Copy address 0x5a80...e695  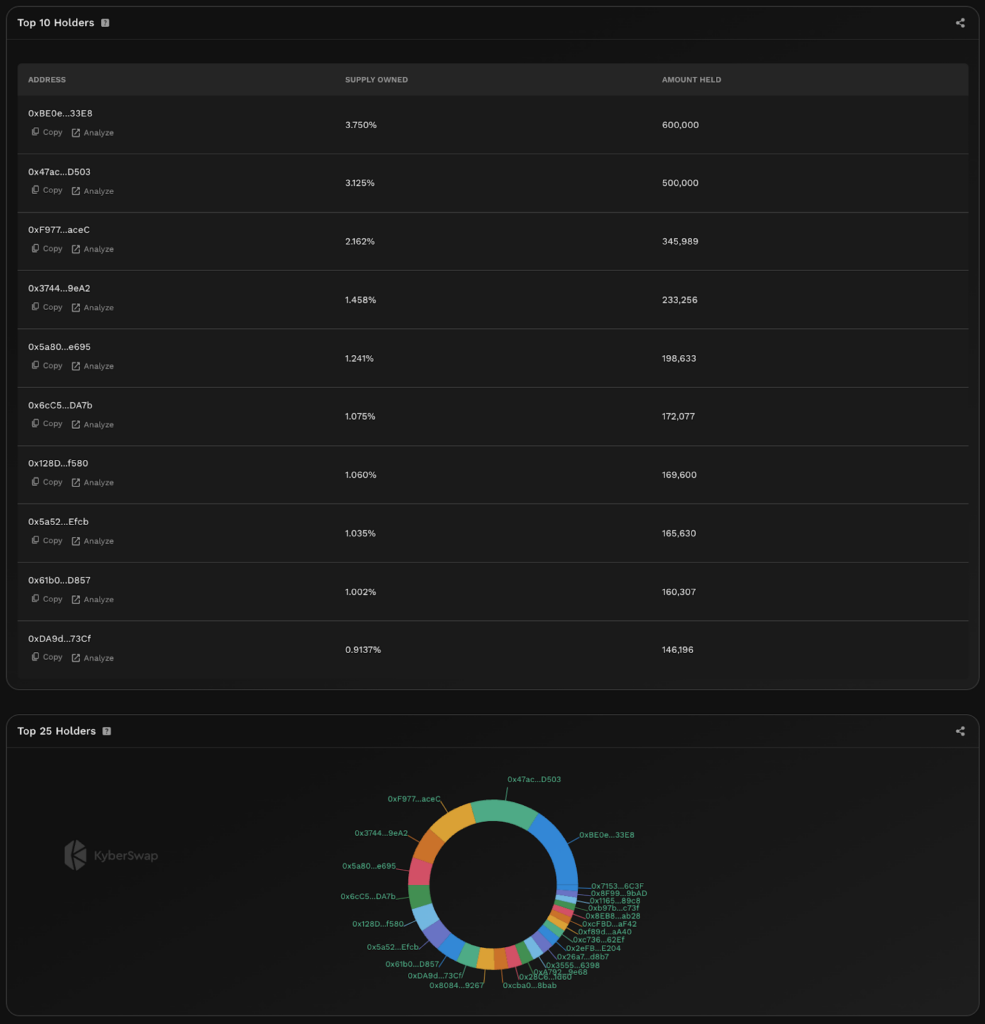[x=47, y=365]
